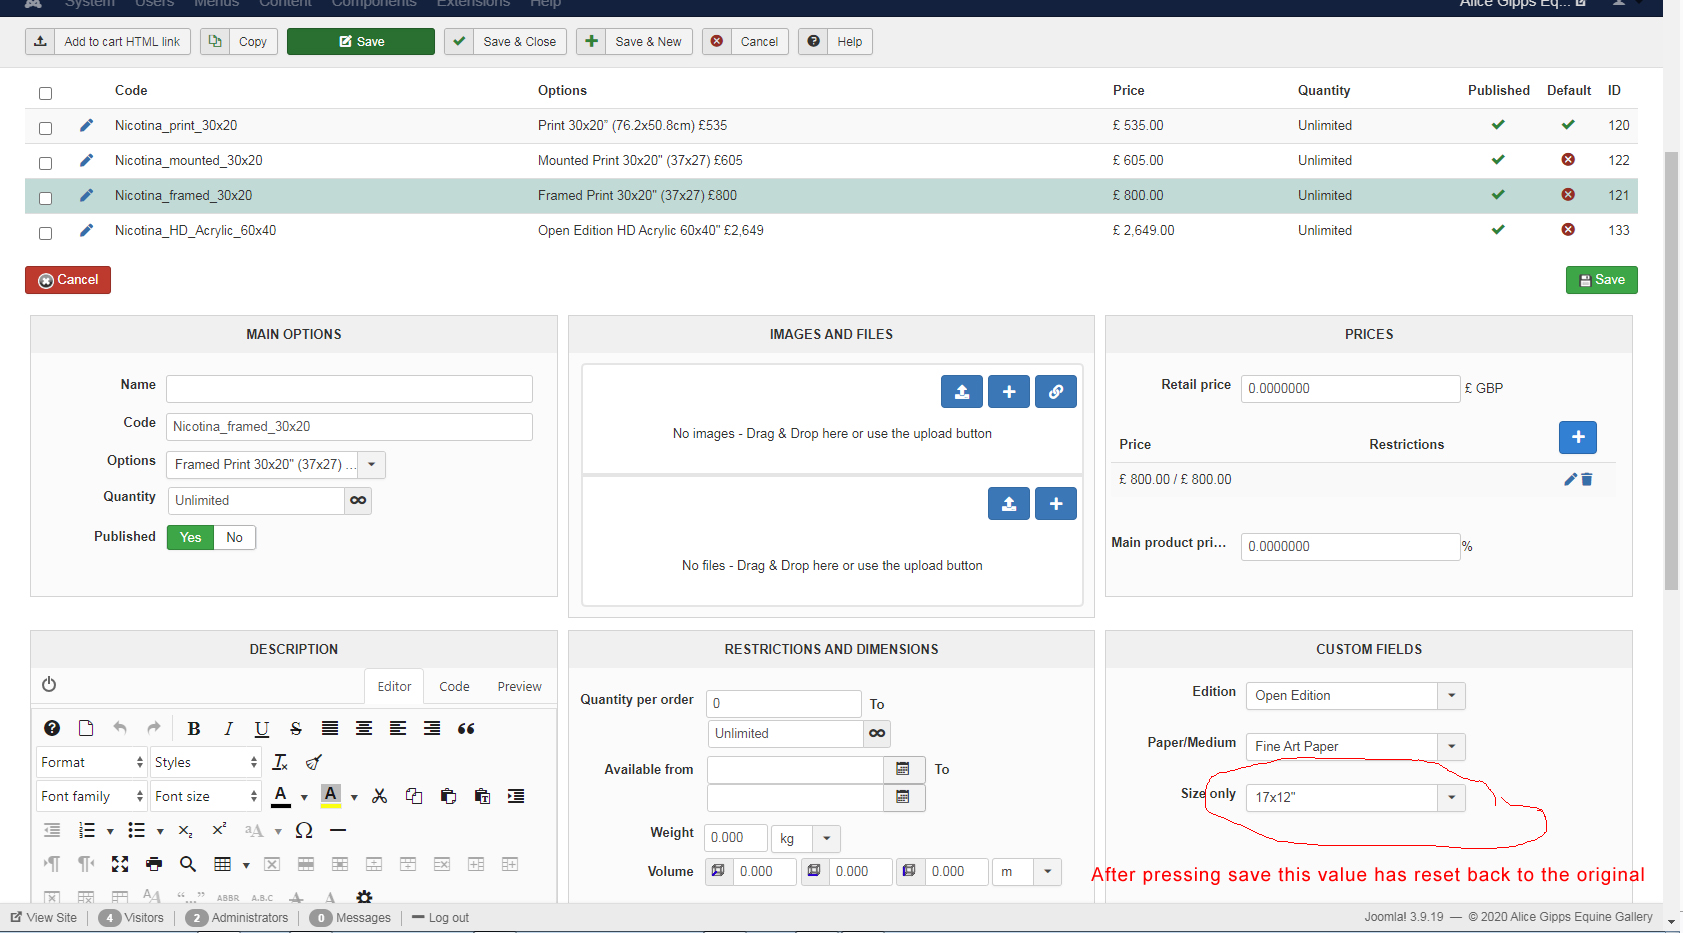
Task: Edit the Nicotina_print_30x20 row using its pencil
Action: [x=86, y=125]
